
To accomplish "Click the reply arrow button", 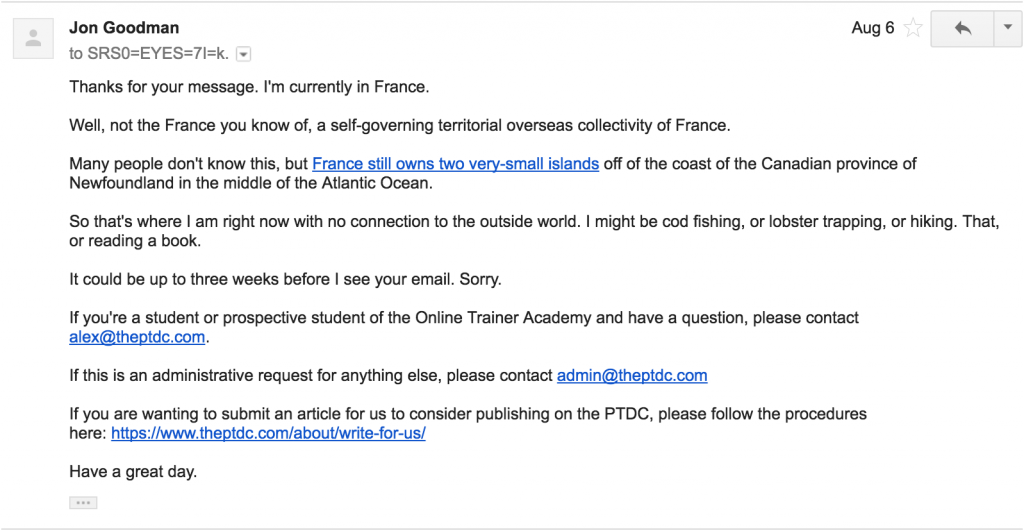I will click(963, 29).
